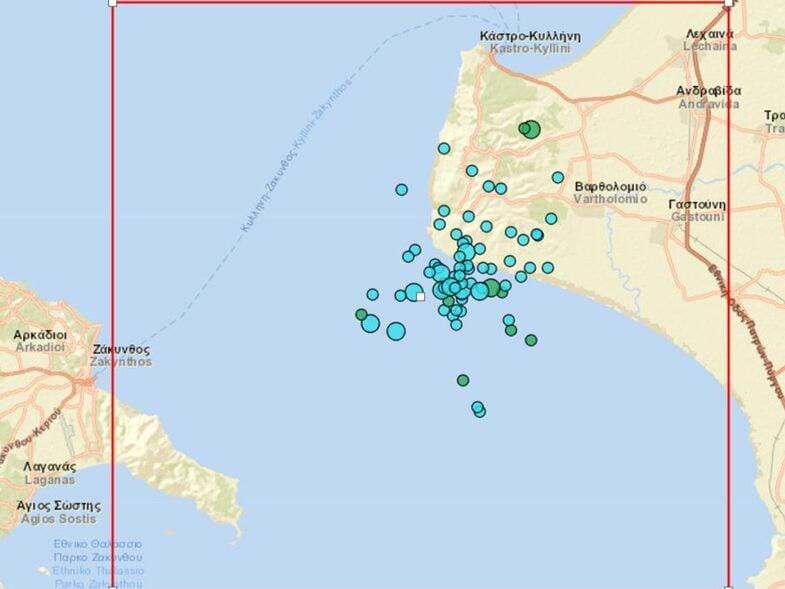This screenshot has width=785, height=589.
Task: Click the large green earthquake marker near Kastro-Kyllini
Action: (x=531, y=129)
